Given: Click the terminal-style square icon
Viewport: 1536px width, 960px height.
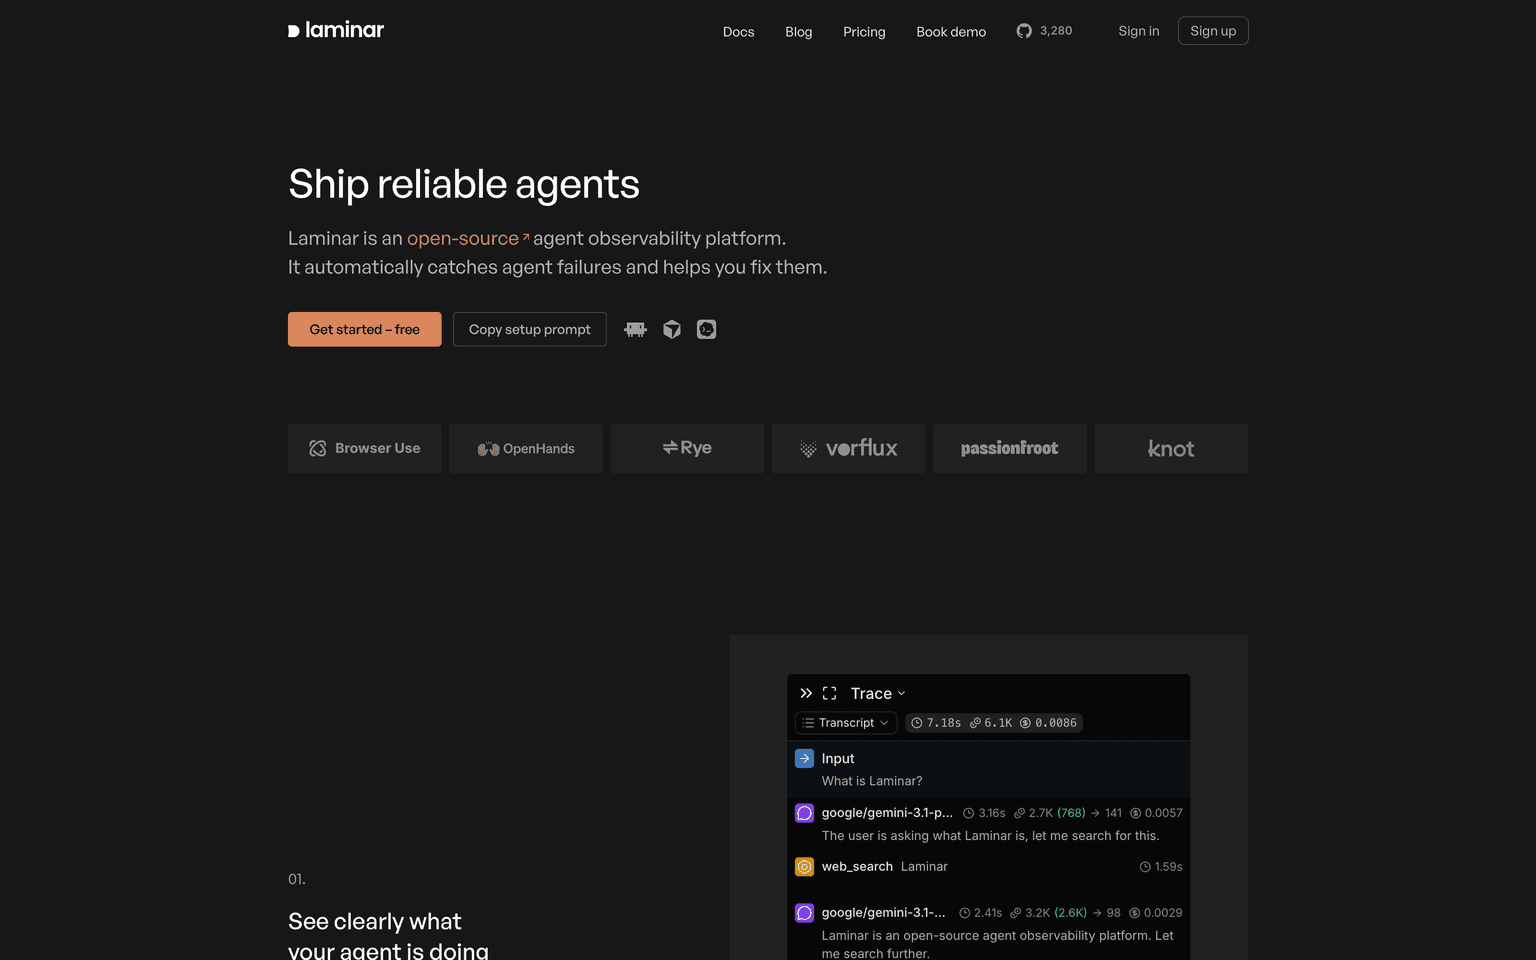Looking at the screenshot, I should [706, 329].
